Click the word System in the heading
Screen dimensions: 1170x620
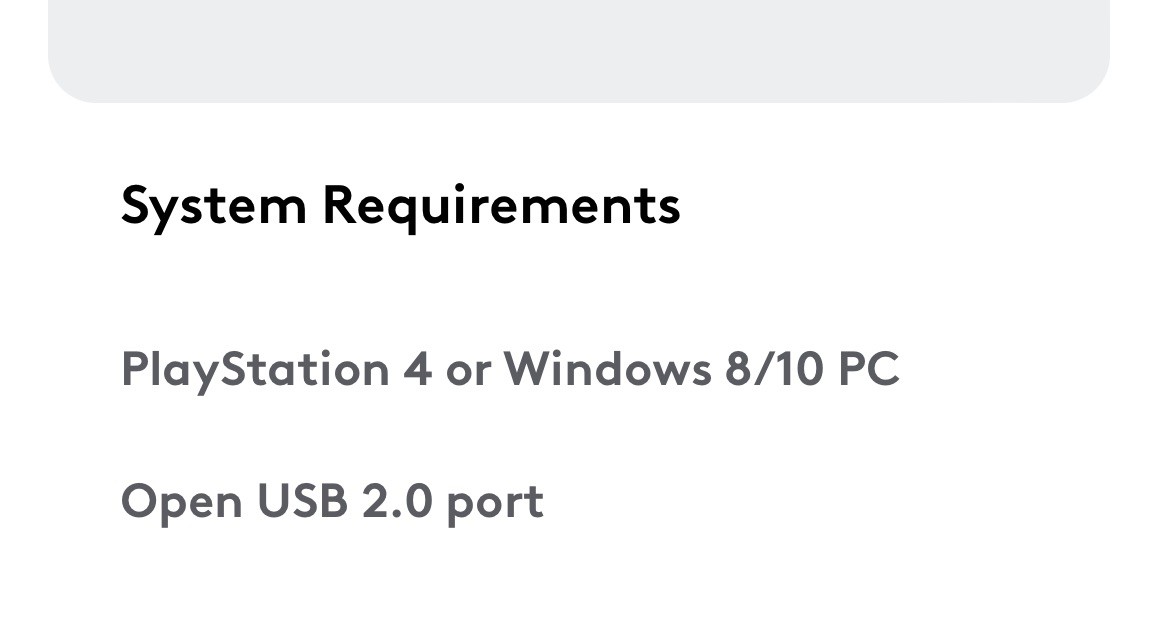pos(214,207)
